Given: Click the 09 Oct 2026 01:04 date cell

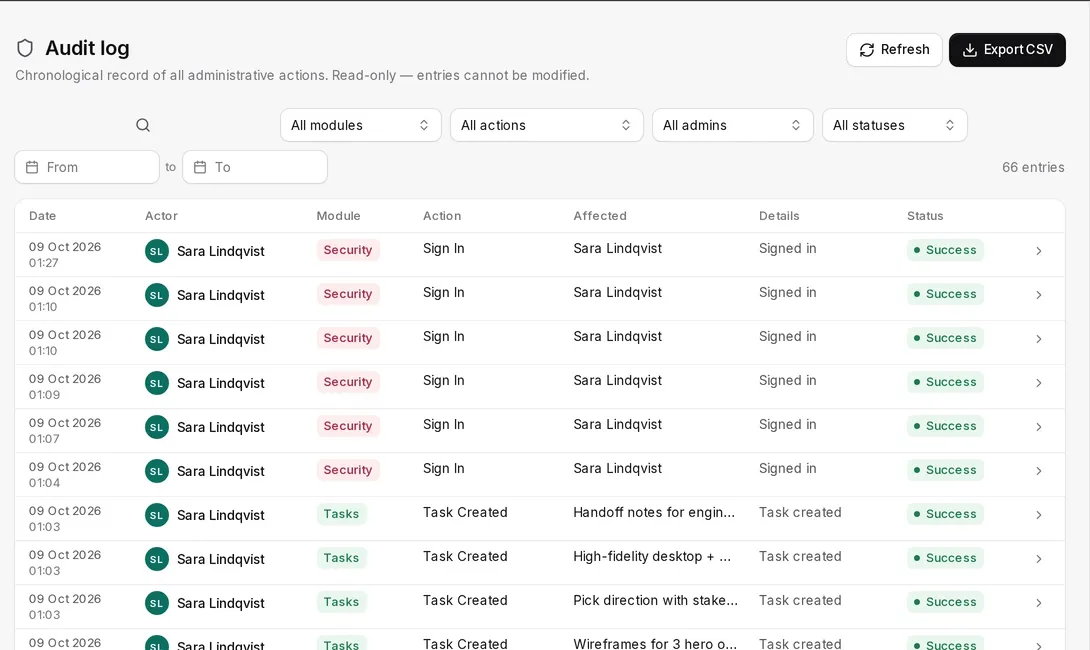Looking at the screenshot, I should click(x=65, y=475).
